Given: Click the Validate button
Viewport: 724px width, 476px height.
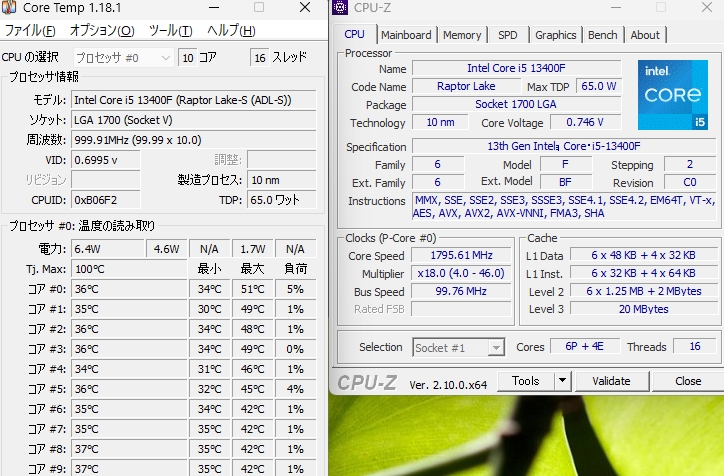Looking at the screenshot, I should pyautogui.click(x=611, y=381).
